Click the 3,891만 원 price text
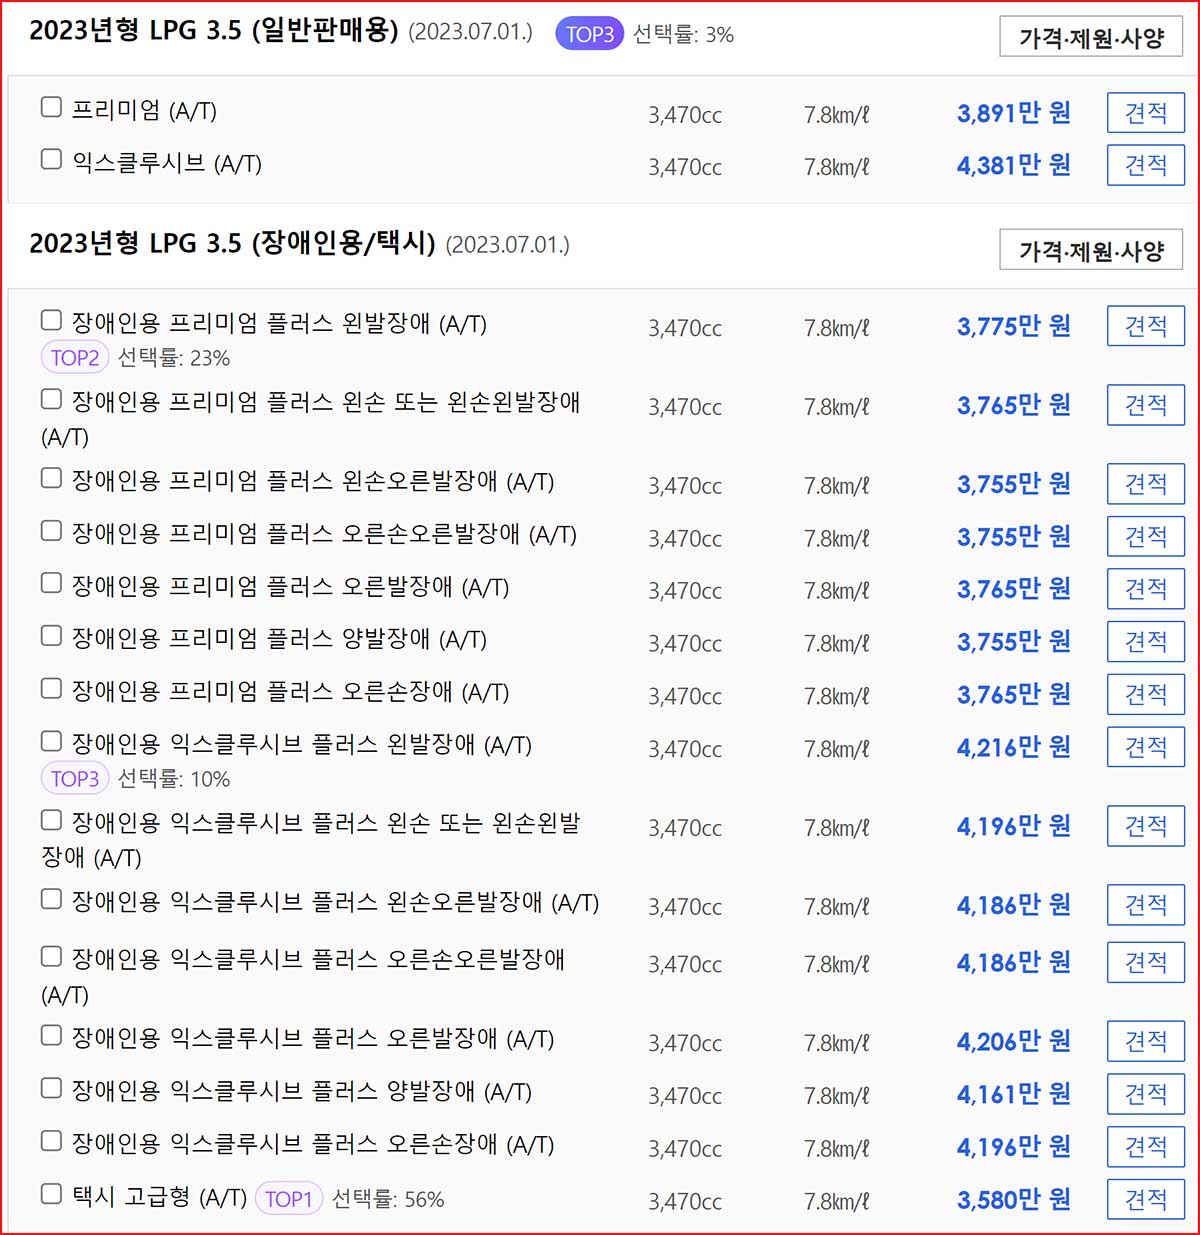 coord(1012,112)
